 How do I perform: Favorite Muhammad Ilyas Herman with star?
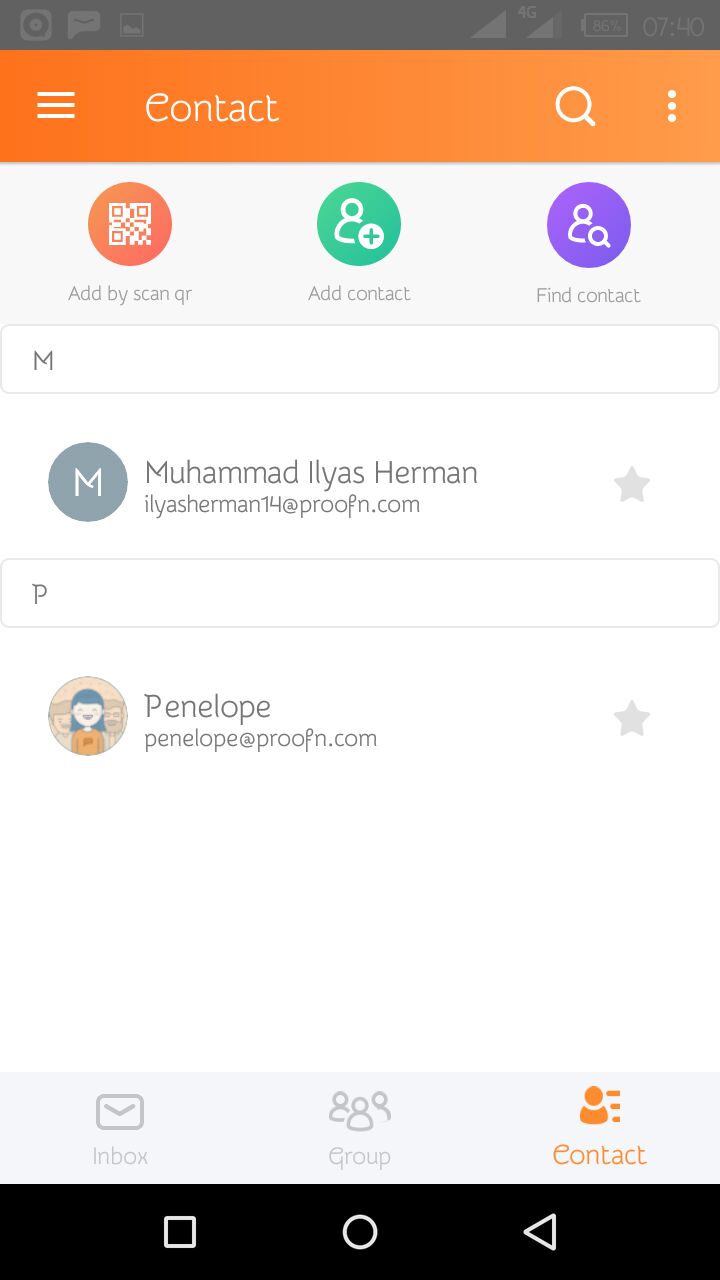(631, 485)
